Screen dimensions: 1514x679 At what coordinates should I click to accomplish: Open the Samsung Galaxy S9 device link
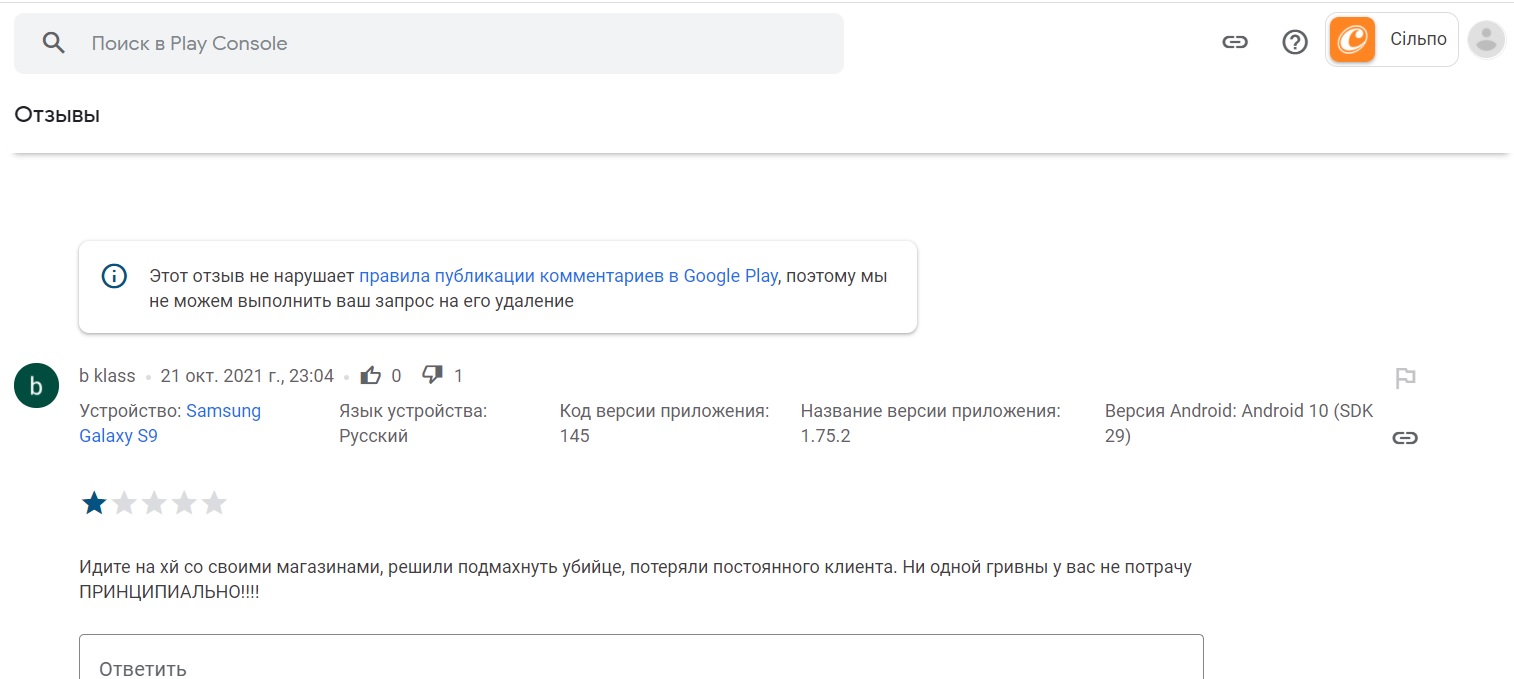(x=170, y=423)
